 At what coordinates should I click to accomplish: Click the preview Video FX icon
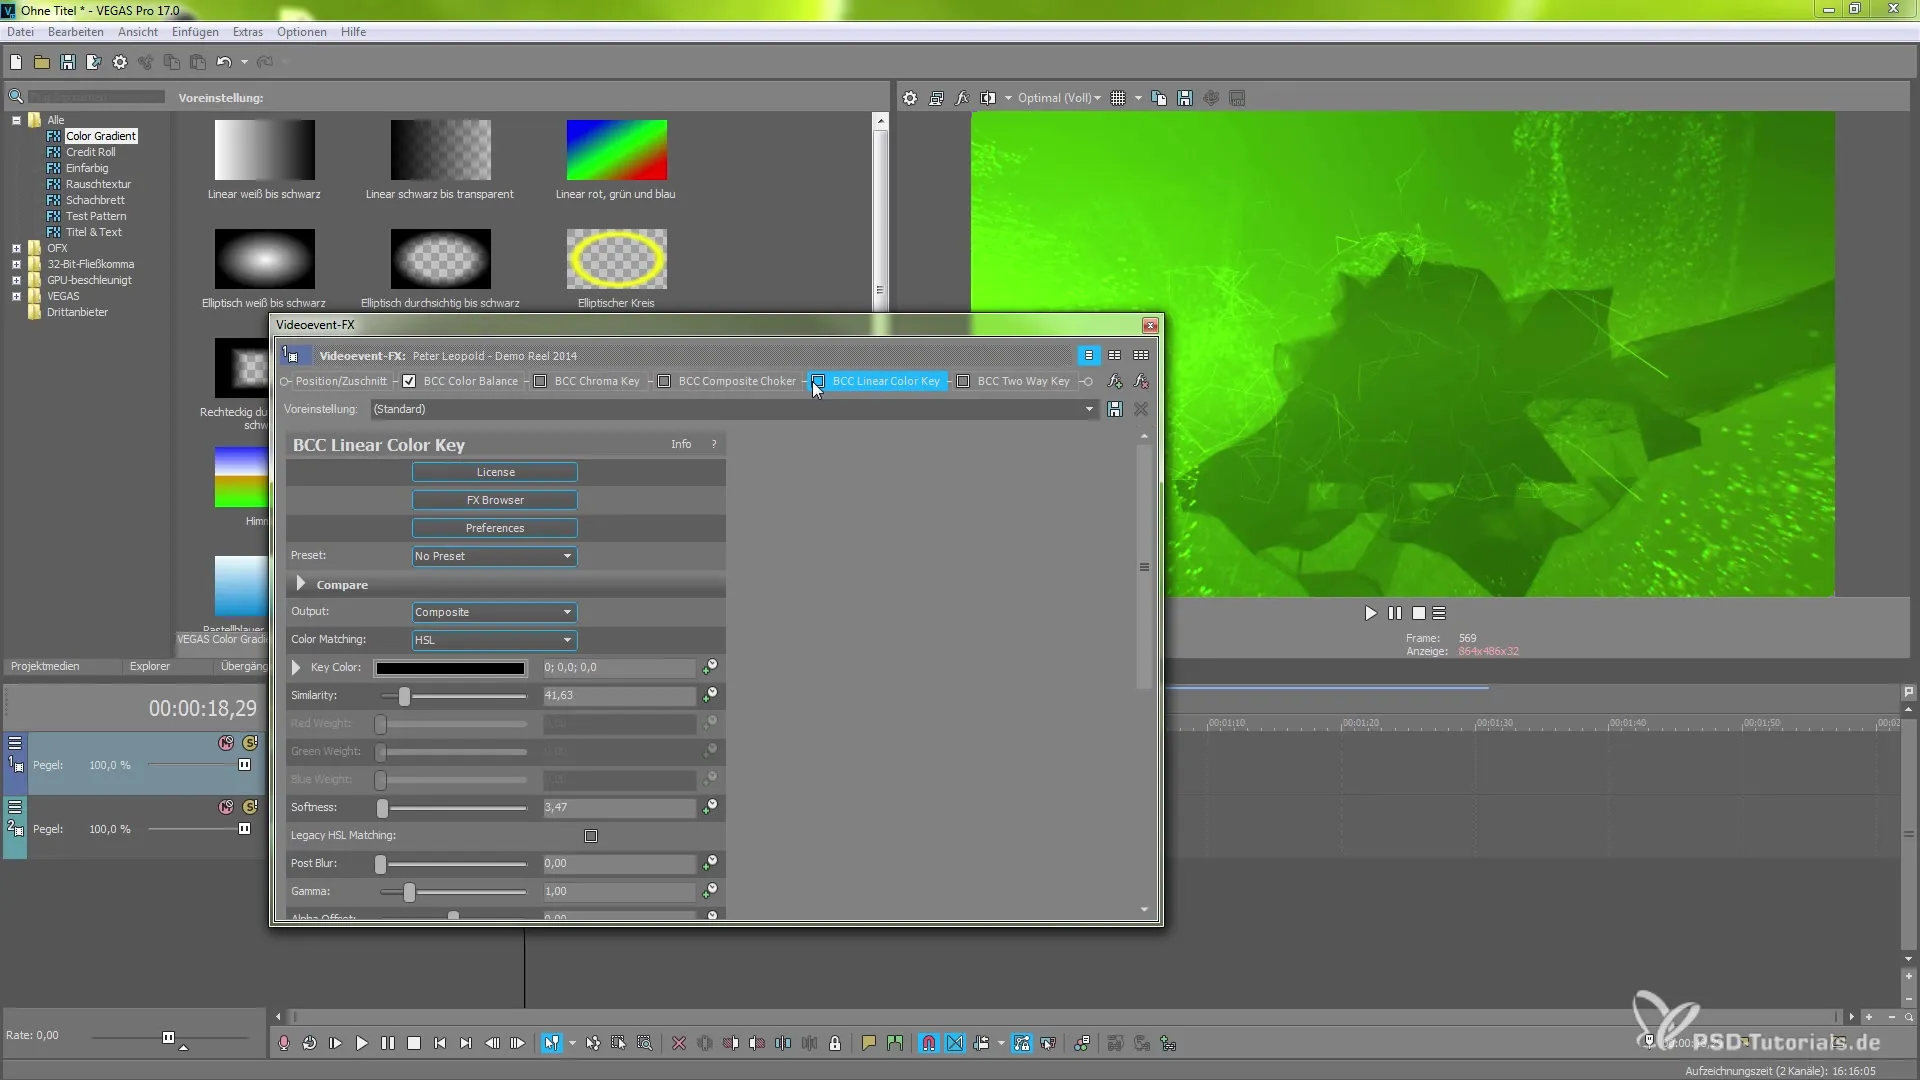coord(962,98)
